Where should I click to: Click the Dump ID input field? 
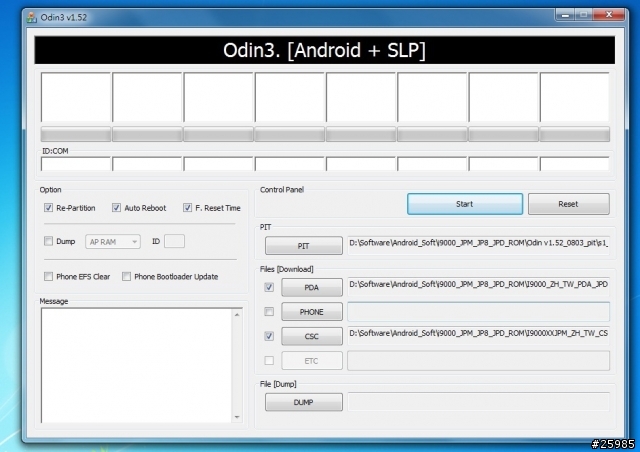[174, 241]
